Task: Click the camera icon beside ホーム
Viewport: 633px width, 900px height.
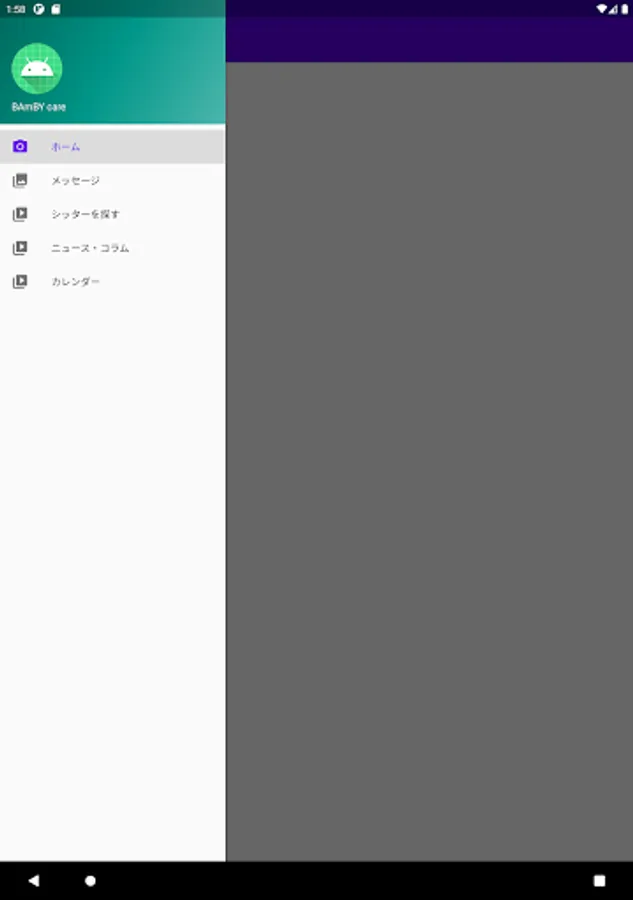Action: click(20, 146)
